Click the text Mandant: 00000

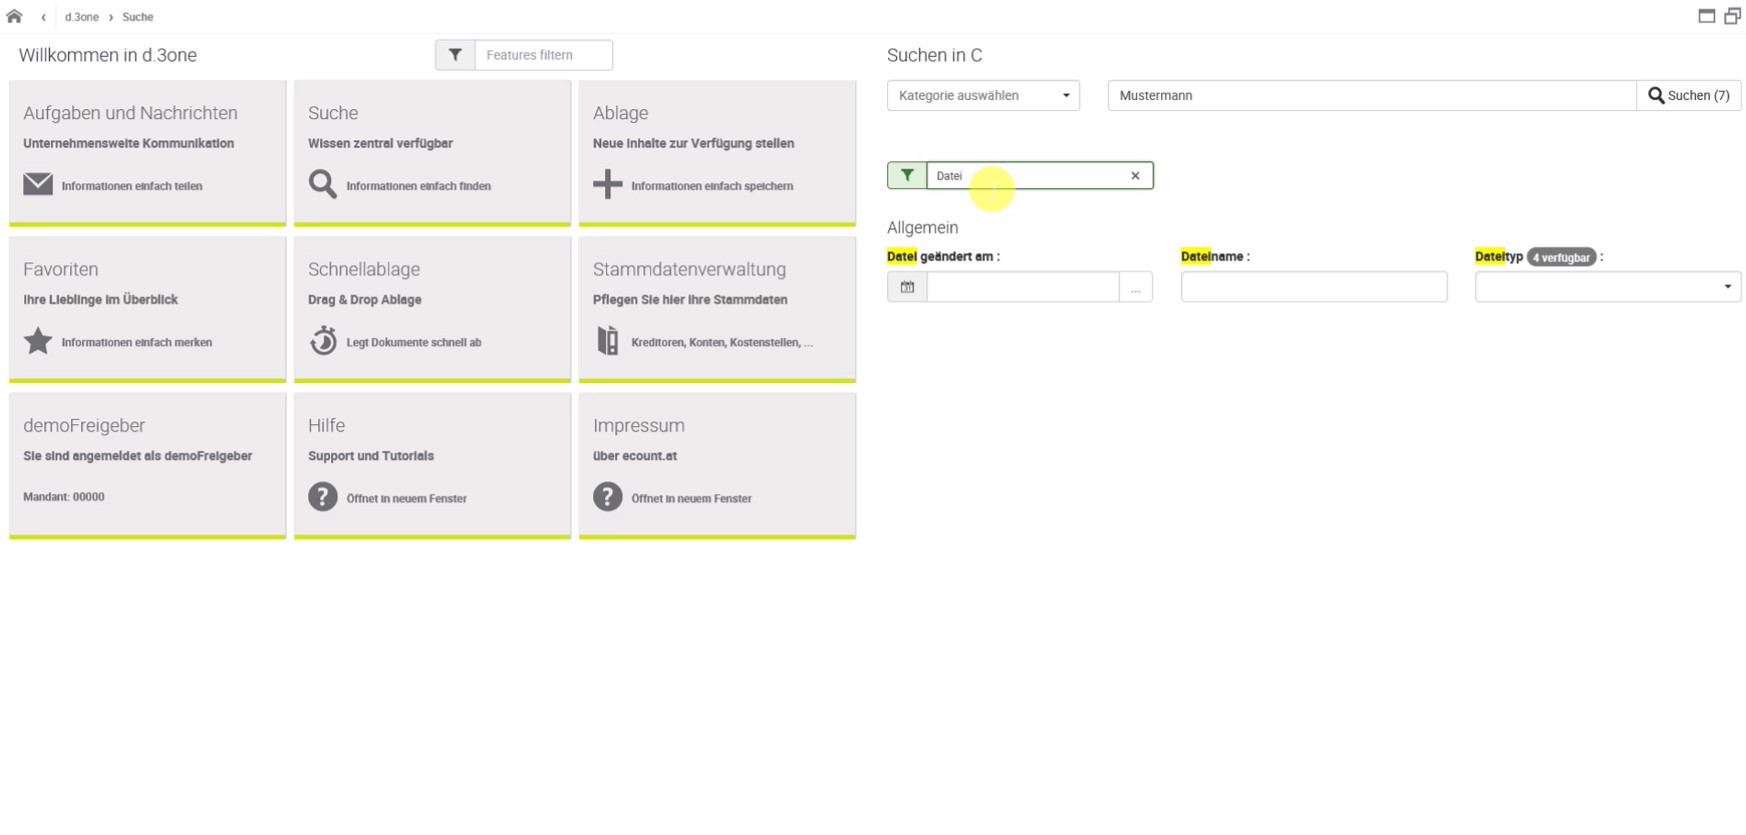click(x=64, y=496)
